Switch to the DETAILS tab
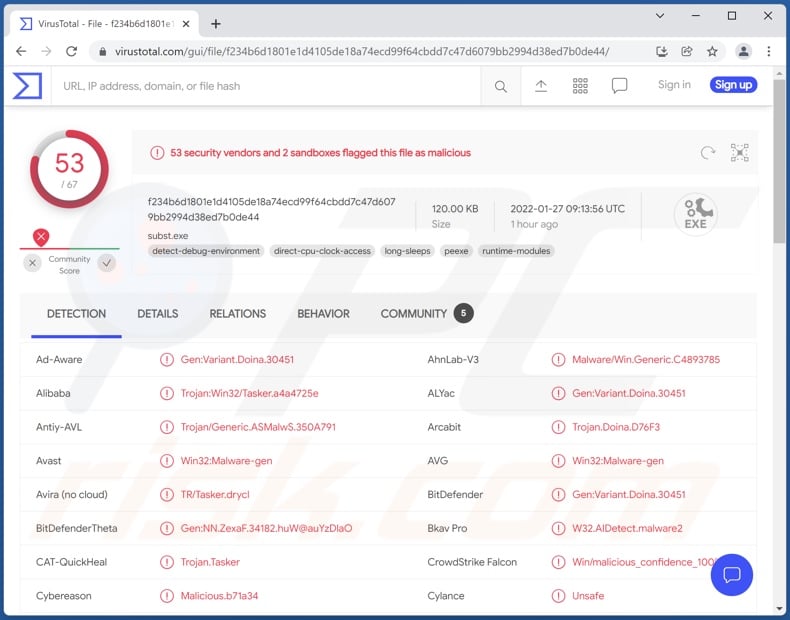The height and width of the screenshot is (620, 790). [158, 314]
